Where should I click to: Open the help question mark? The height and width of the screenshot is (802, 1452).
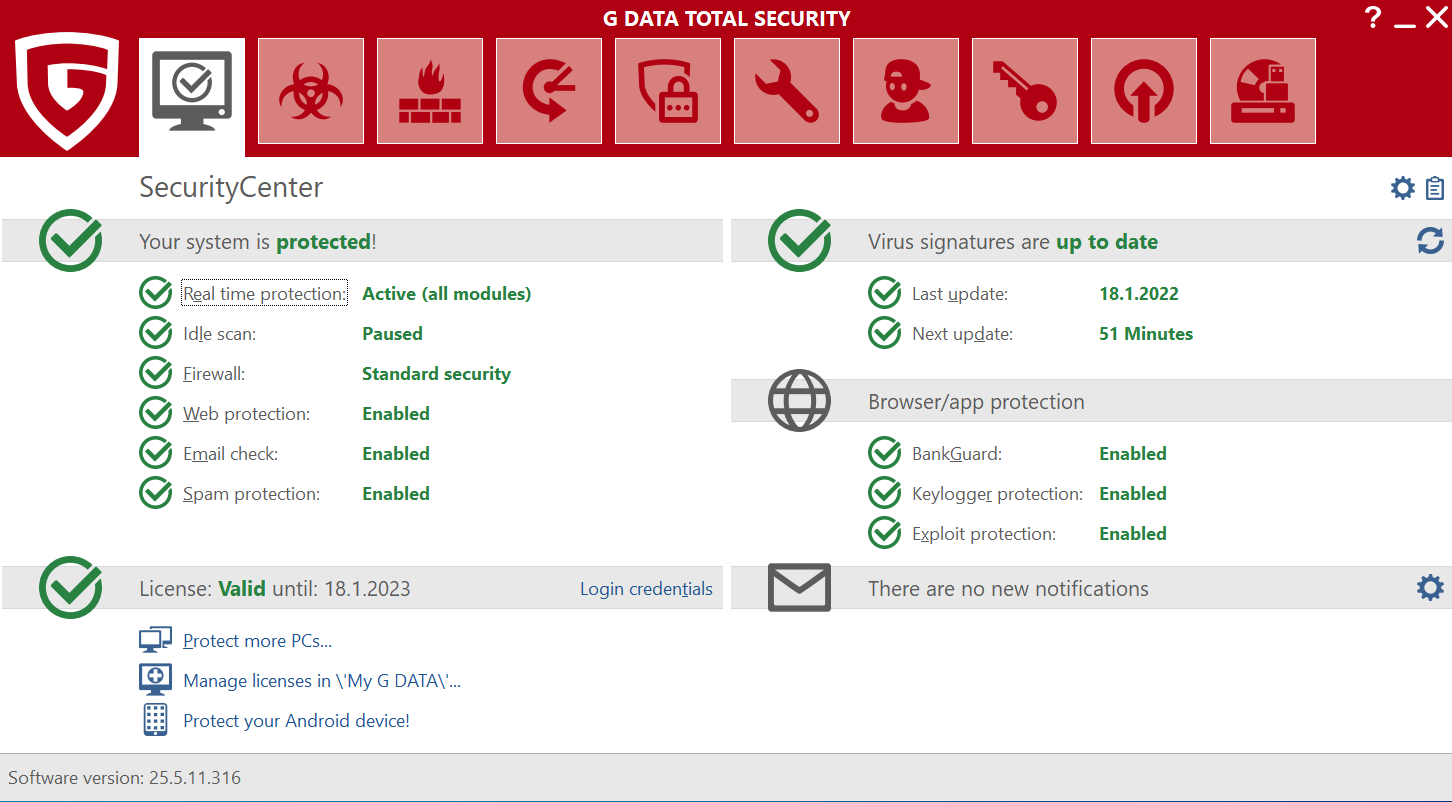pyautogui.click(x=1373, y=17)
